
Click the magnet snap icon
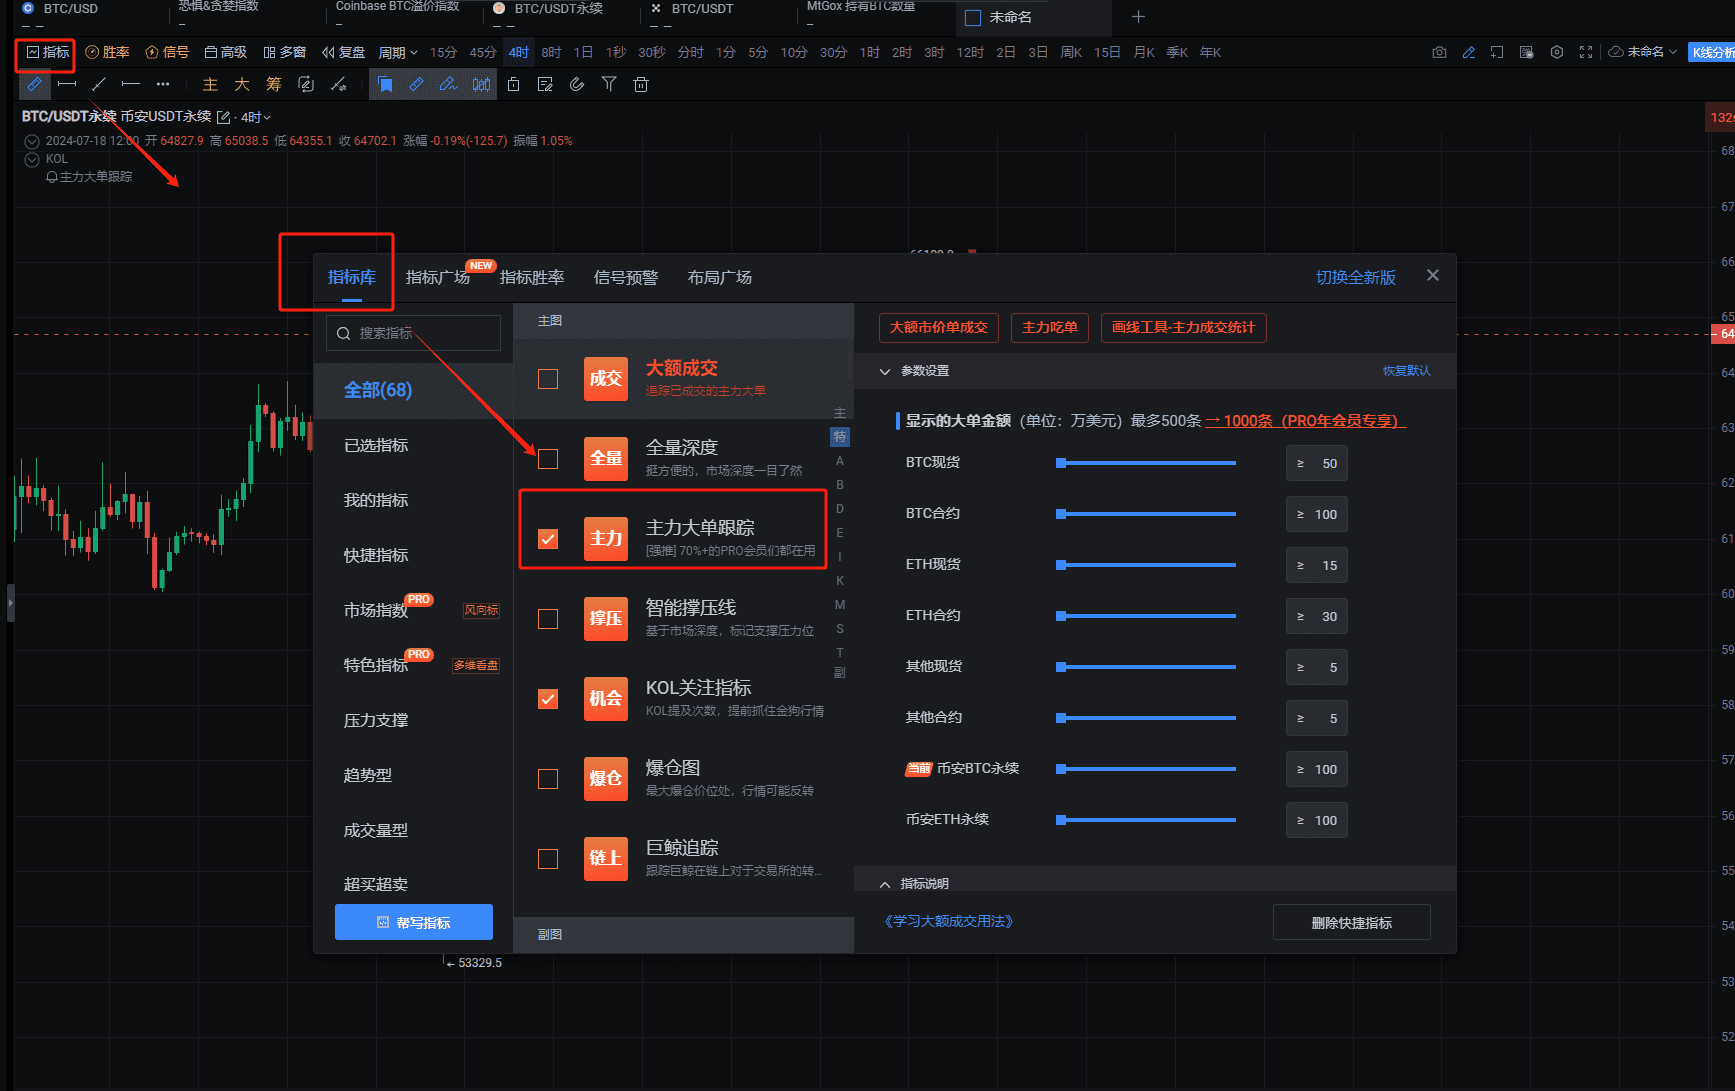pos(577,85)
